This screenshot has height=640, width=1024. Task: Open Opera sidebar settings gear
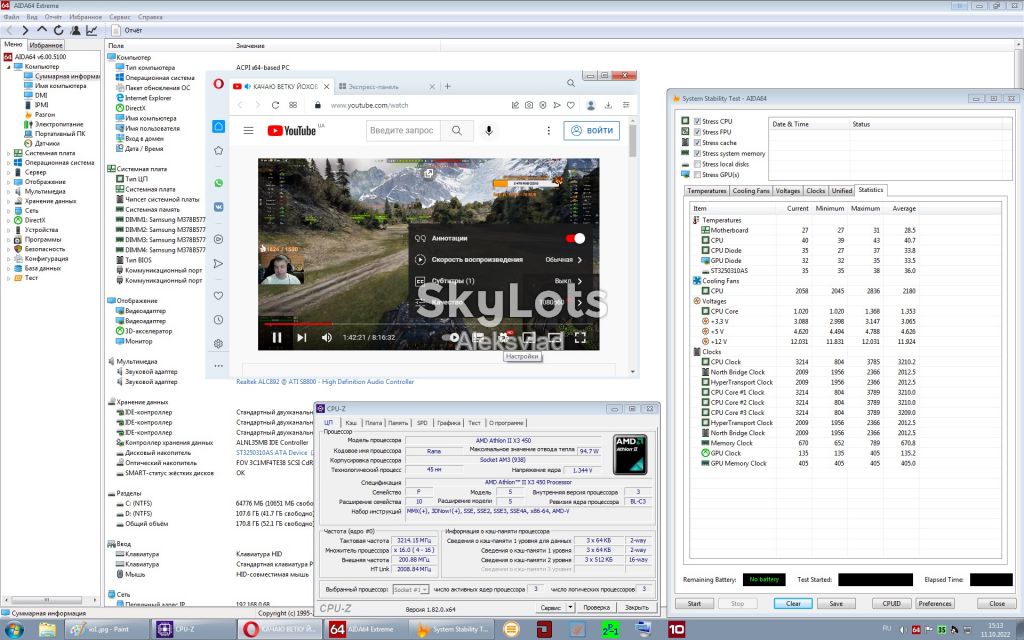pos(219,344)
